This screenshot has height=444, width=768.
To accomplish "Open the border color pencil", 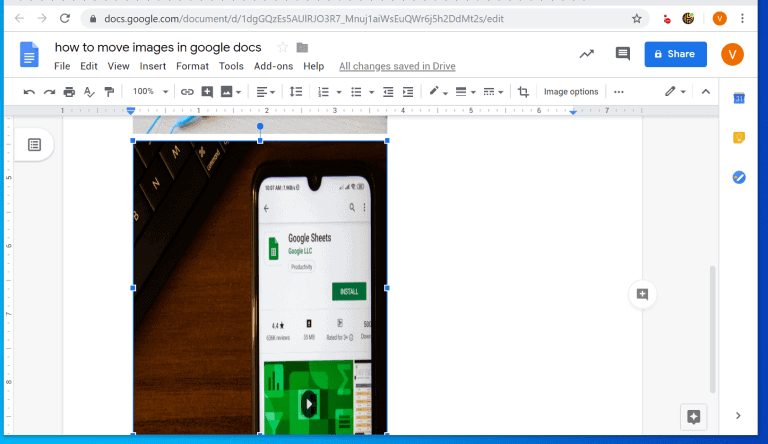I will (x=434, y=91).
